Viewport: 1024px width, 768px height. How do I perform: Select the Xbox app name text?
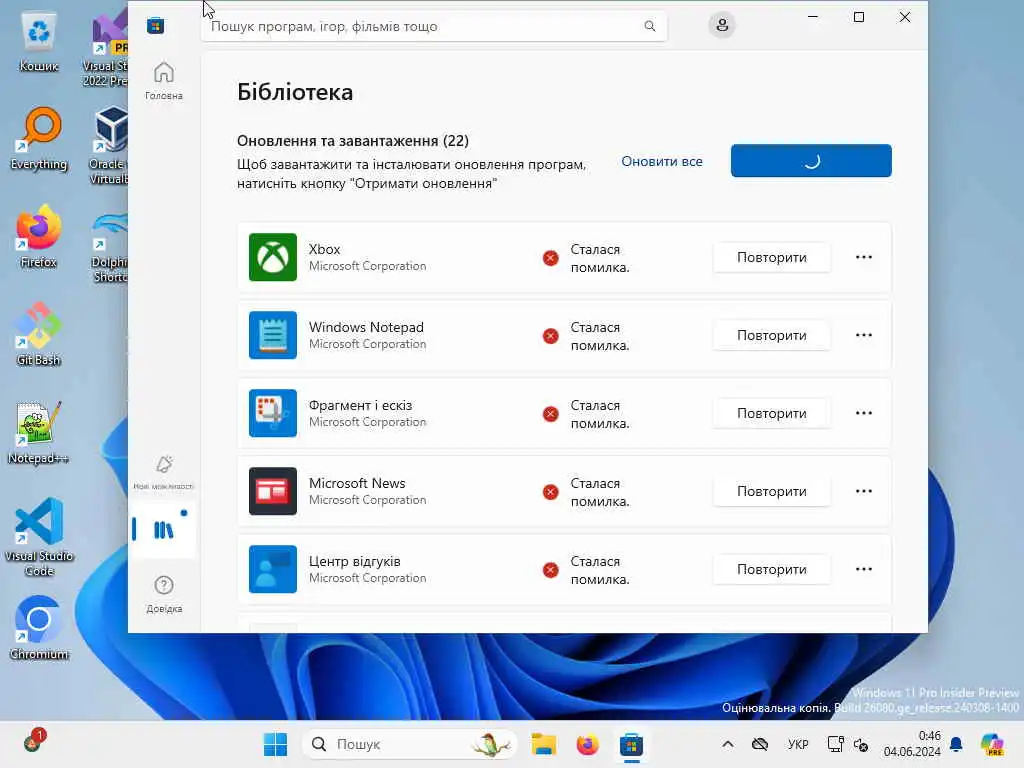coord(325,249)
